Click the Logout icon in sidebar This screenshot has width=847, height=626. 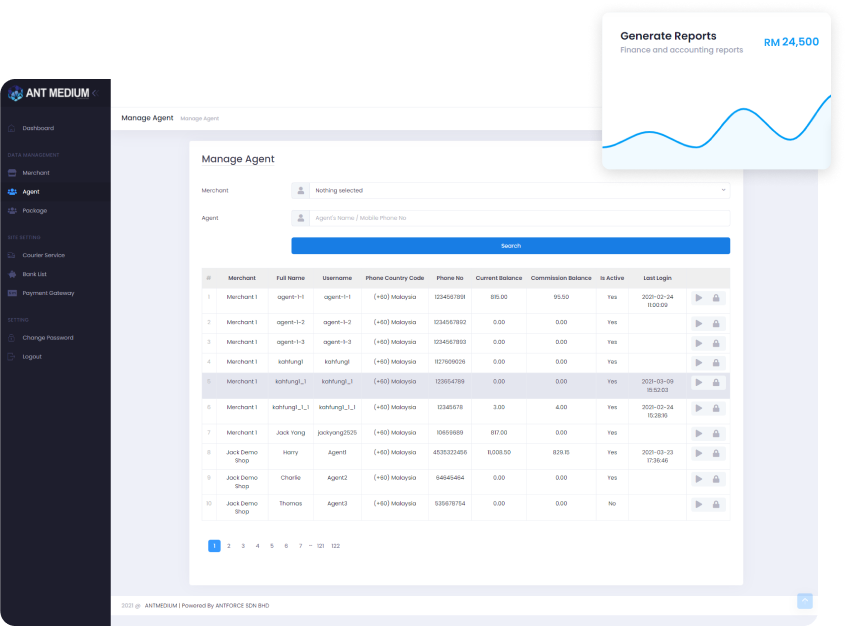12,357
